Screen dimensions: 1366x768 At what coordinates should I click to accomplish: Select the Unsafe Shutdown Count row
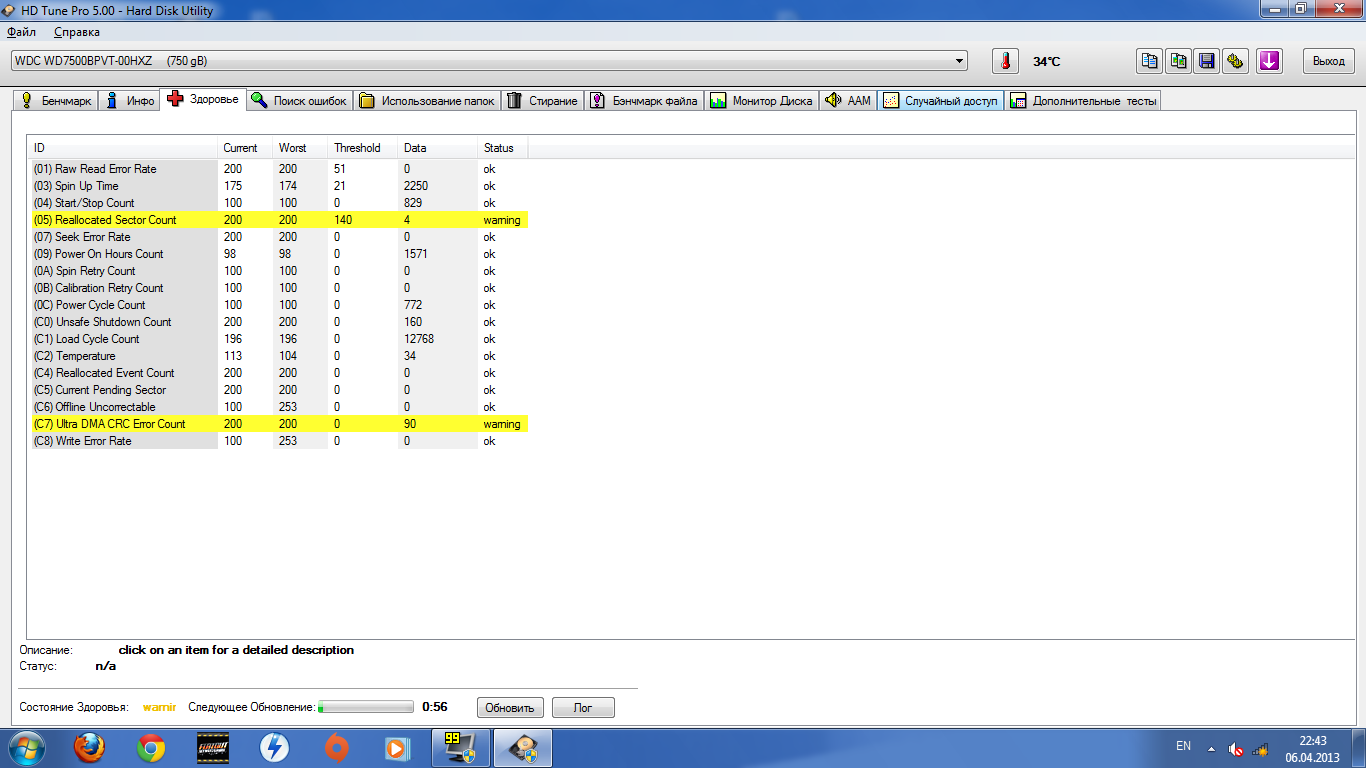(x=279, y=322)
